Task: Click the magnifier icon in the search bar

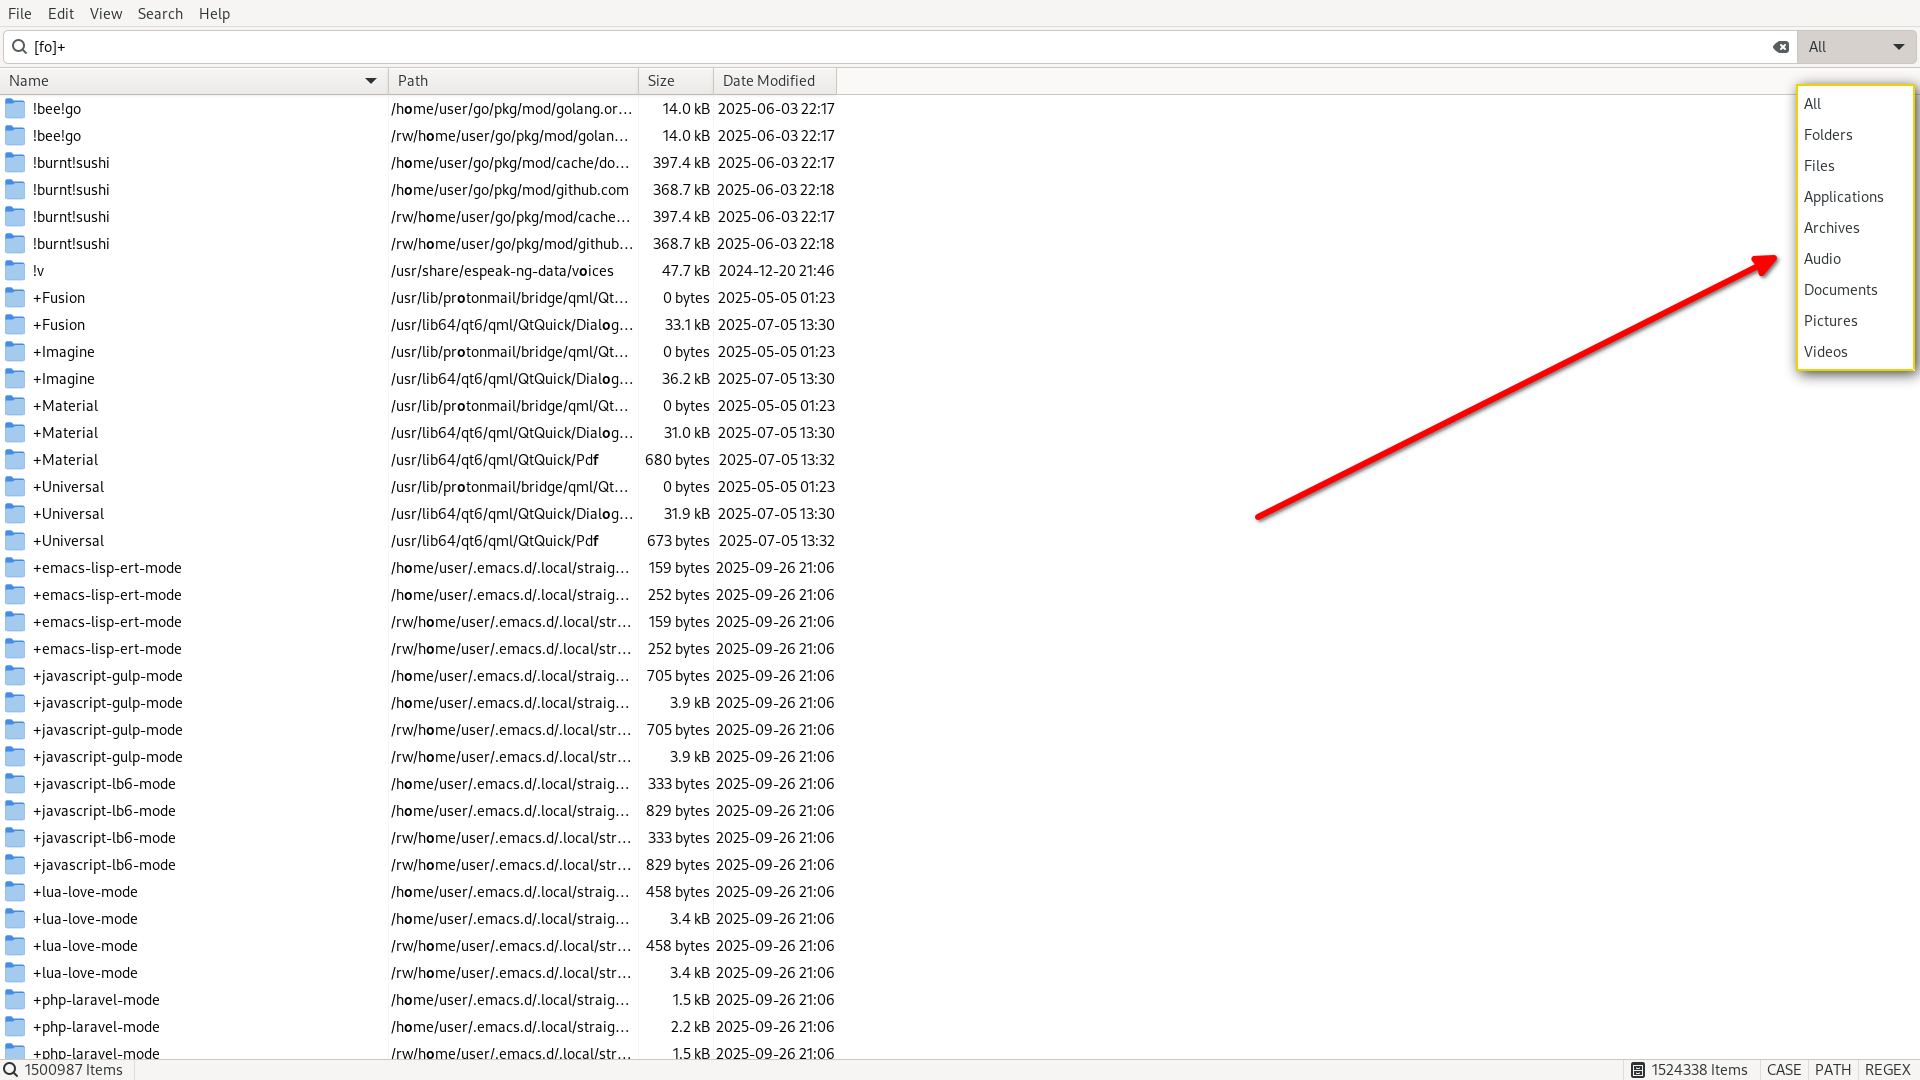Action: pyautogui.click(x=19, y=46)
